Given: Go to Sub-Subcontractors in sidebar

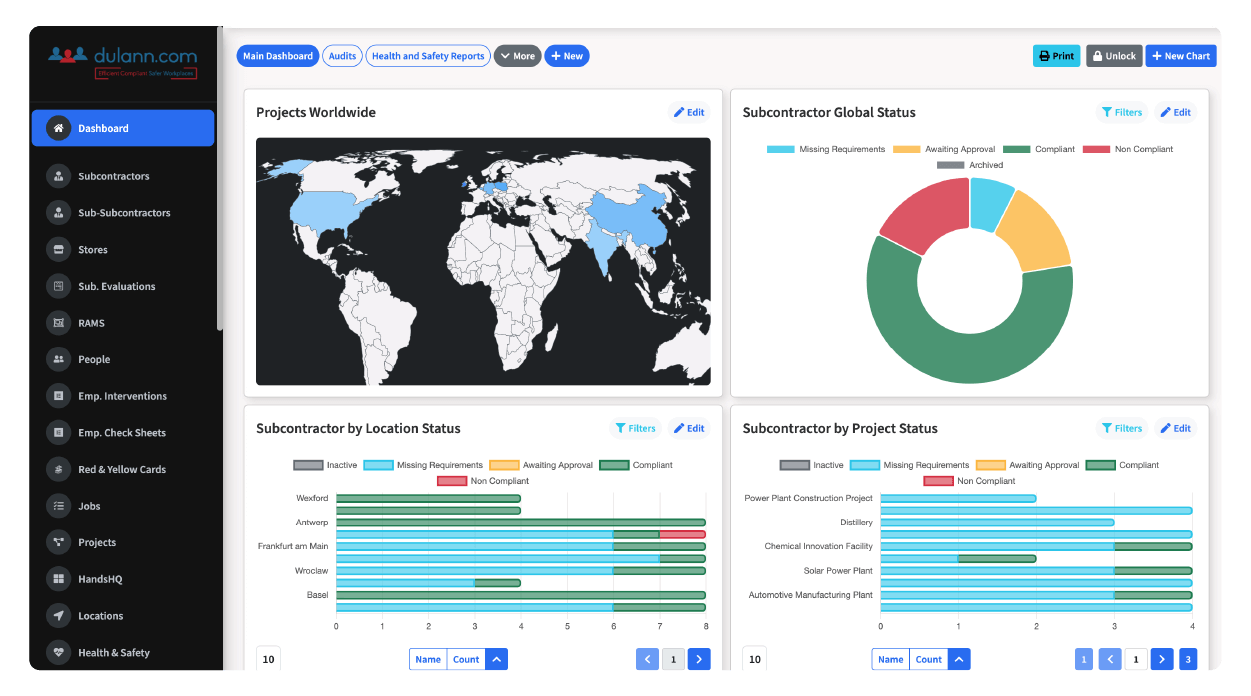Looking at the screenshot, I should click(x=123, y=213).
